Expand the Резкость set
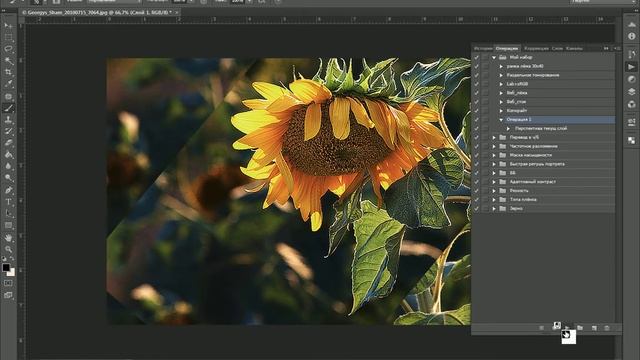The height and width of the screenshot is (360, 640). (x=494, y=191)
